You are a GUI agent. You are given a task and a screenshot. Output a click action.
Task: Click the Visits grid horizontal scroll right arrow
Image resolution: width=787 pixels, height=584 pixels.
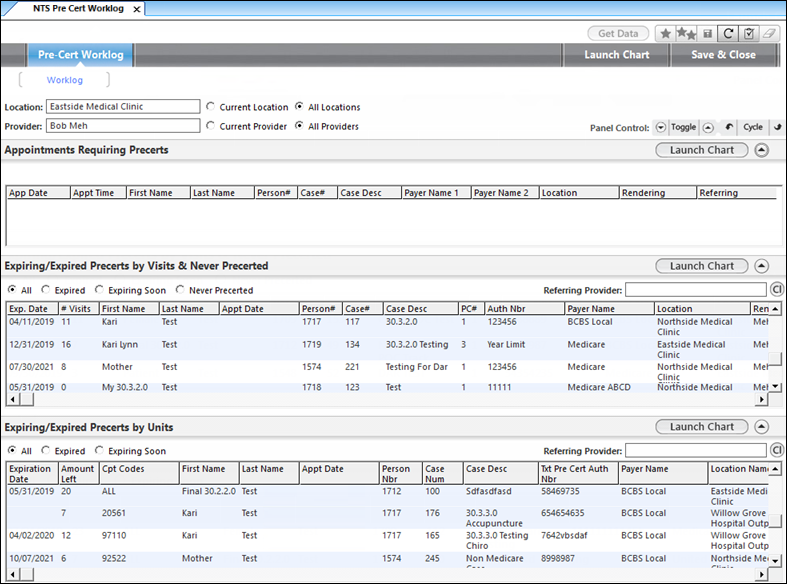[x=762, y=399]
